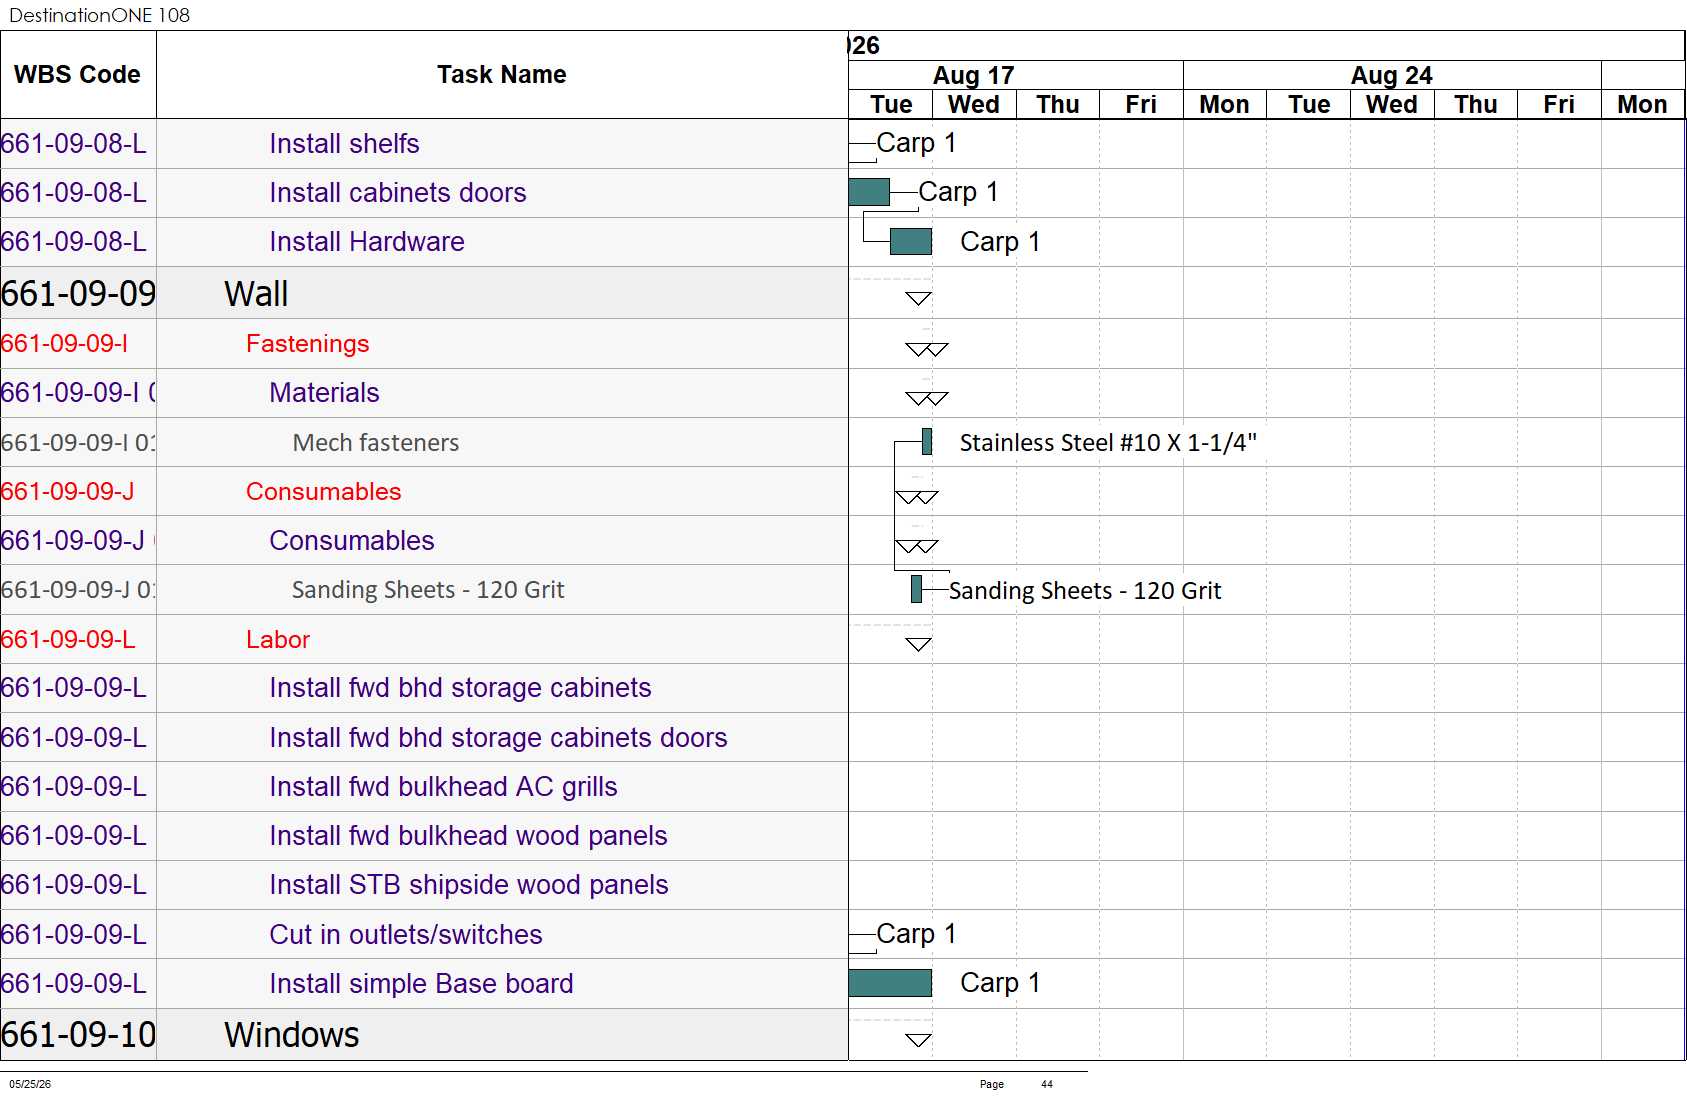Image resolution: width=1687 pixels, height=1097 pixels.
Task: Select the Install simple Base board bar
Action: point(890,983)
